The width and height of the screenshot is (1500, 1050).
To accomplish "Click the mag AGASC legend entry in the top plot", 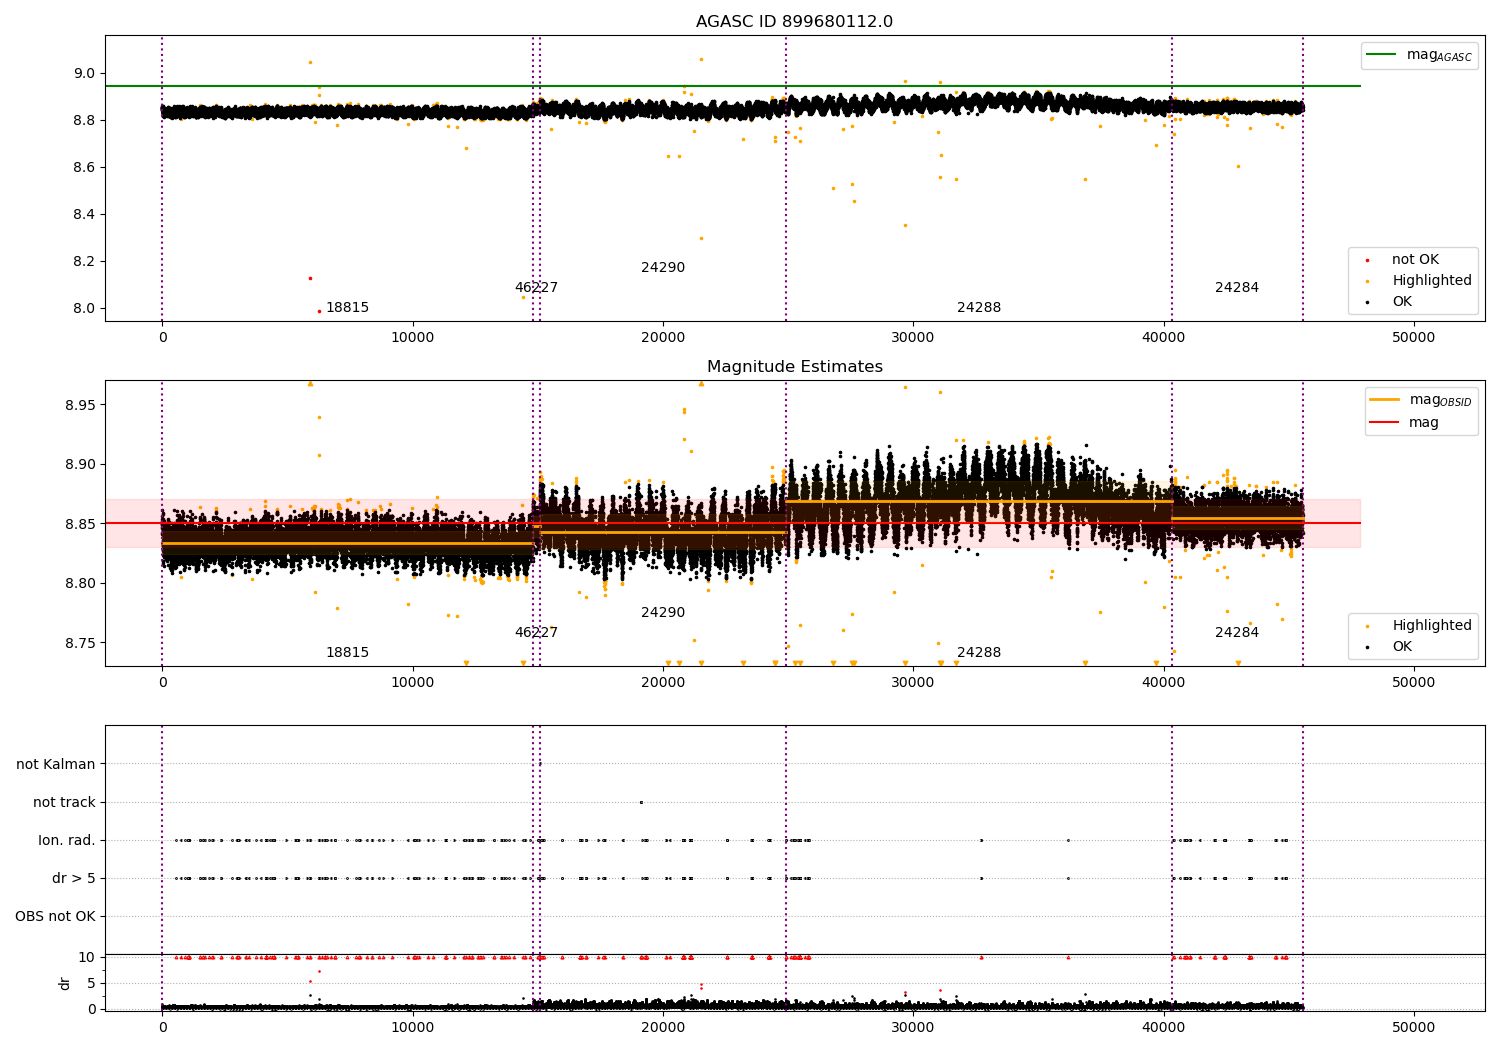I will [1419, 55].
